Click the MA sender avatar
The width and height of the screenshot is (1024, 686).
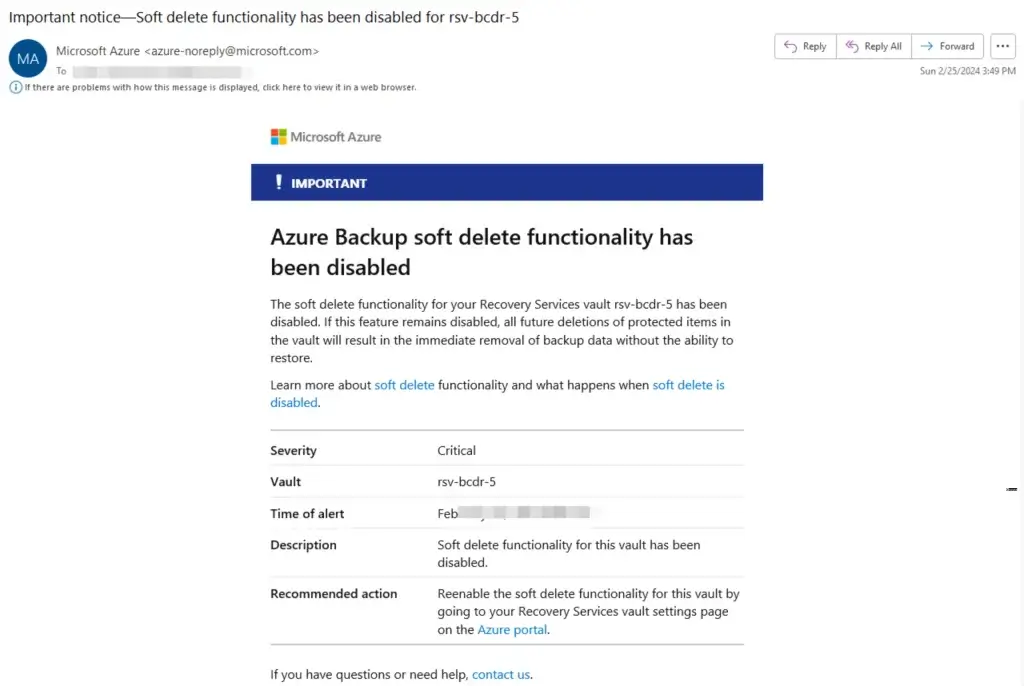(27, 58)
